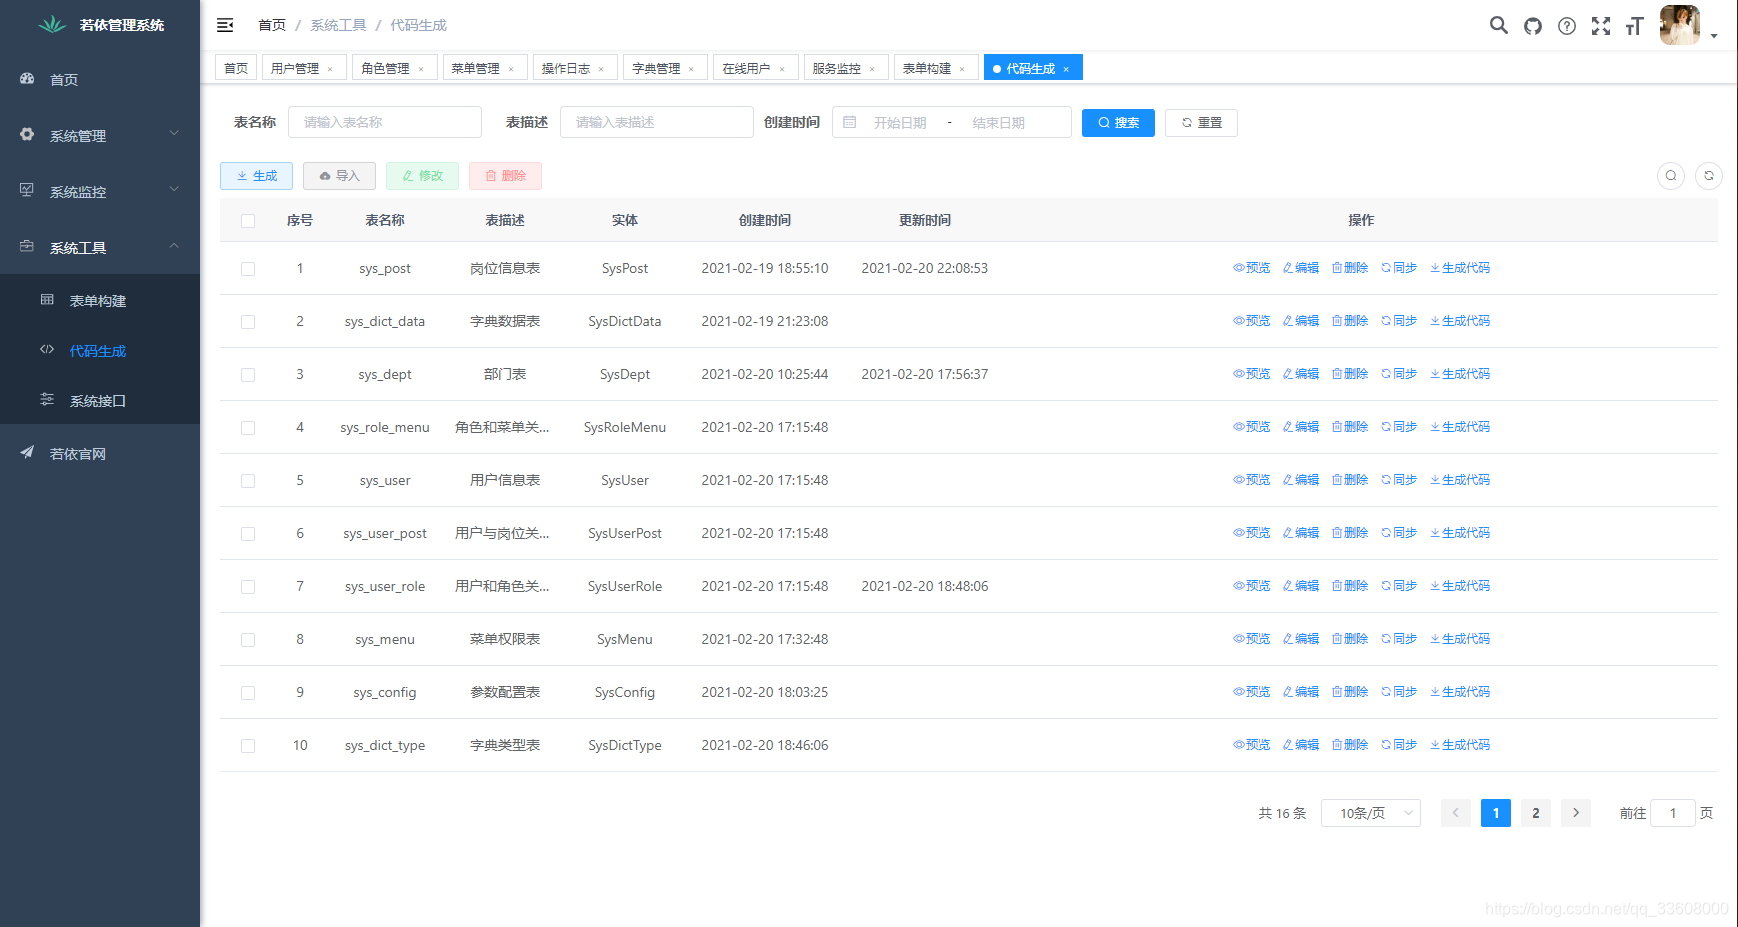
Task: Sync the sys_menu table
Action: [x=1399, y=639]
